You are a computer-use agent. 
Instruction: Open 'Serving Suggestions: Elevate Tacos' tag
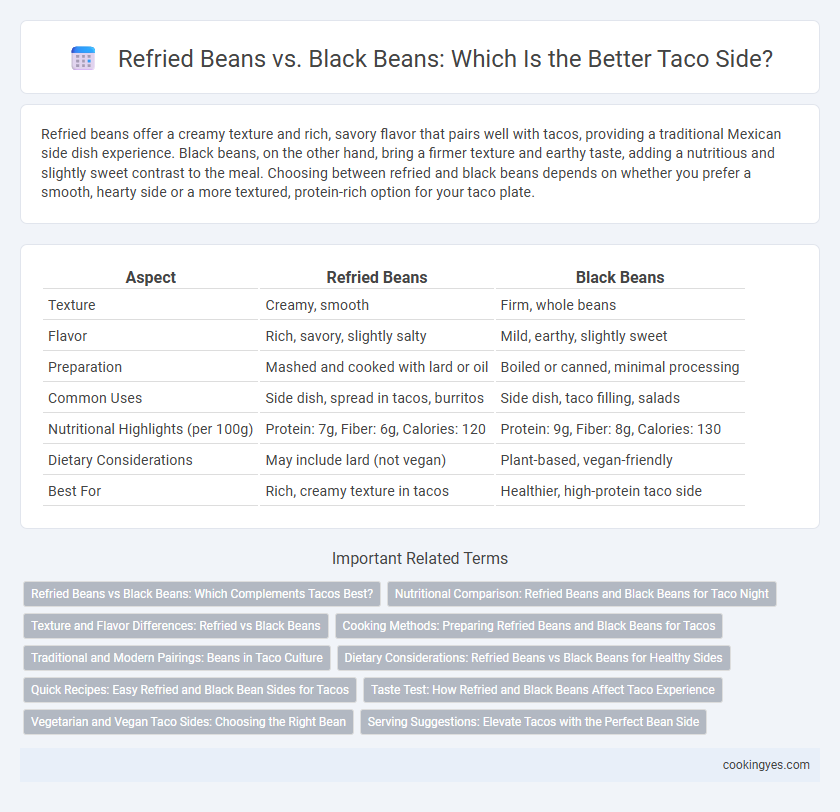pos(534,722)
